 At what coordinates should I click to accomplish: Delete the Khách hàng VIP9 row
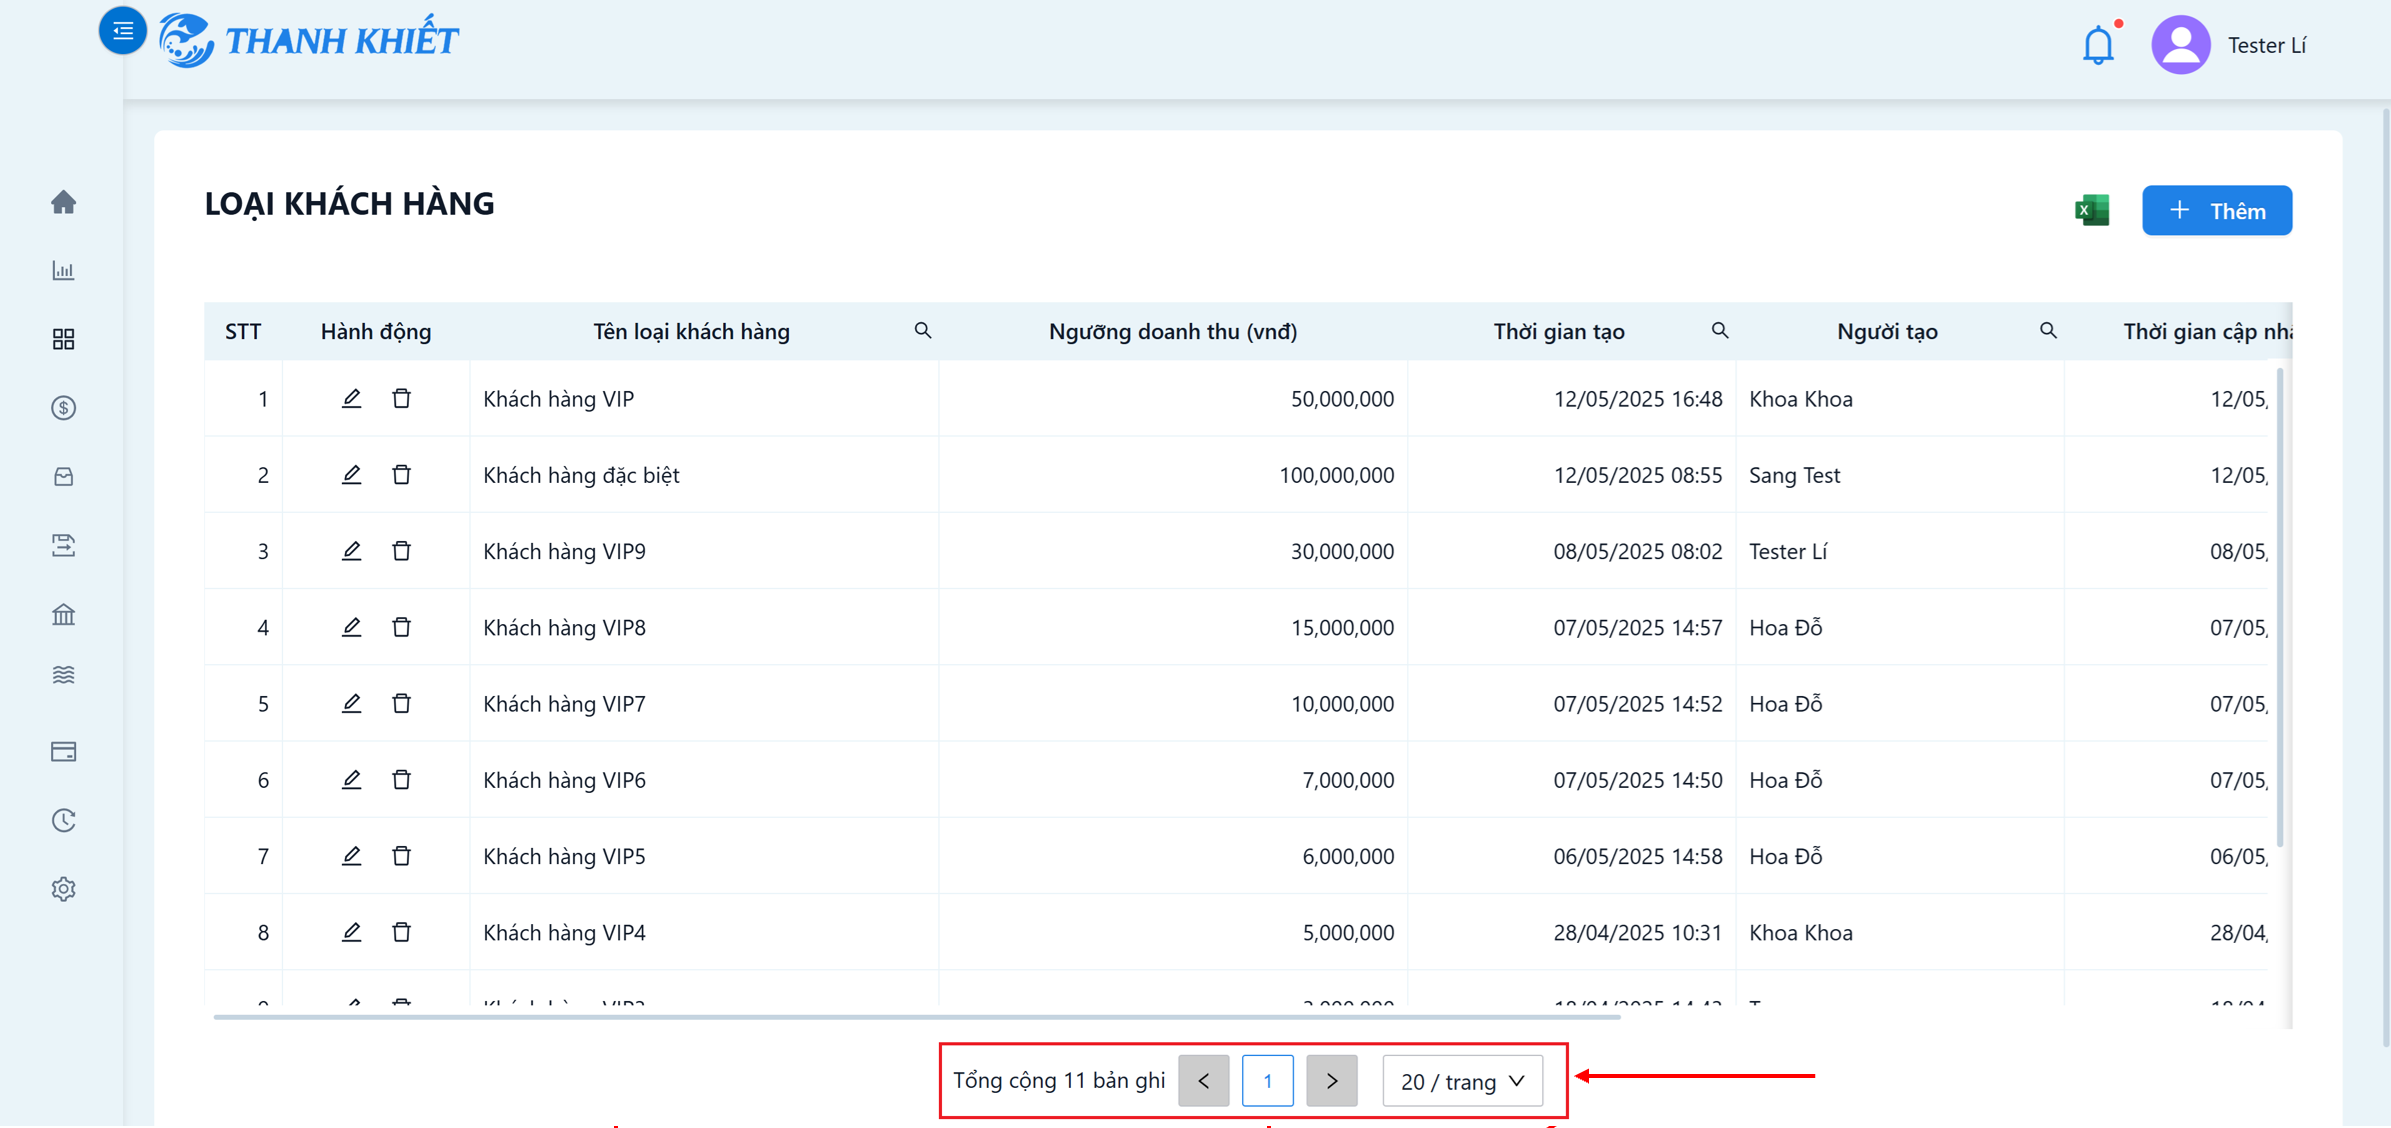point(401,550)
